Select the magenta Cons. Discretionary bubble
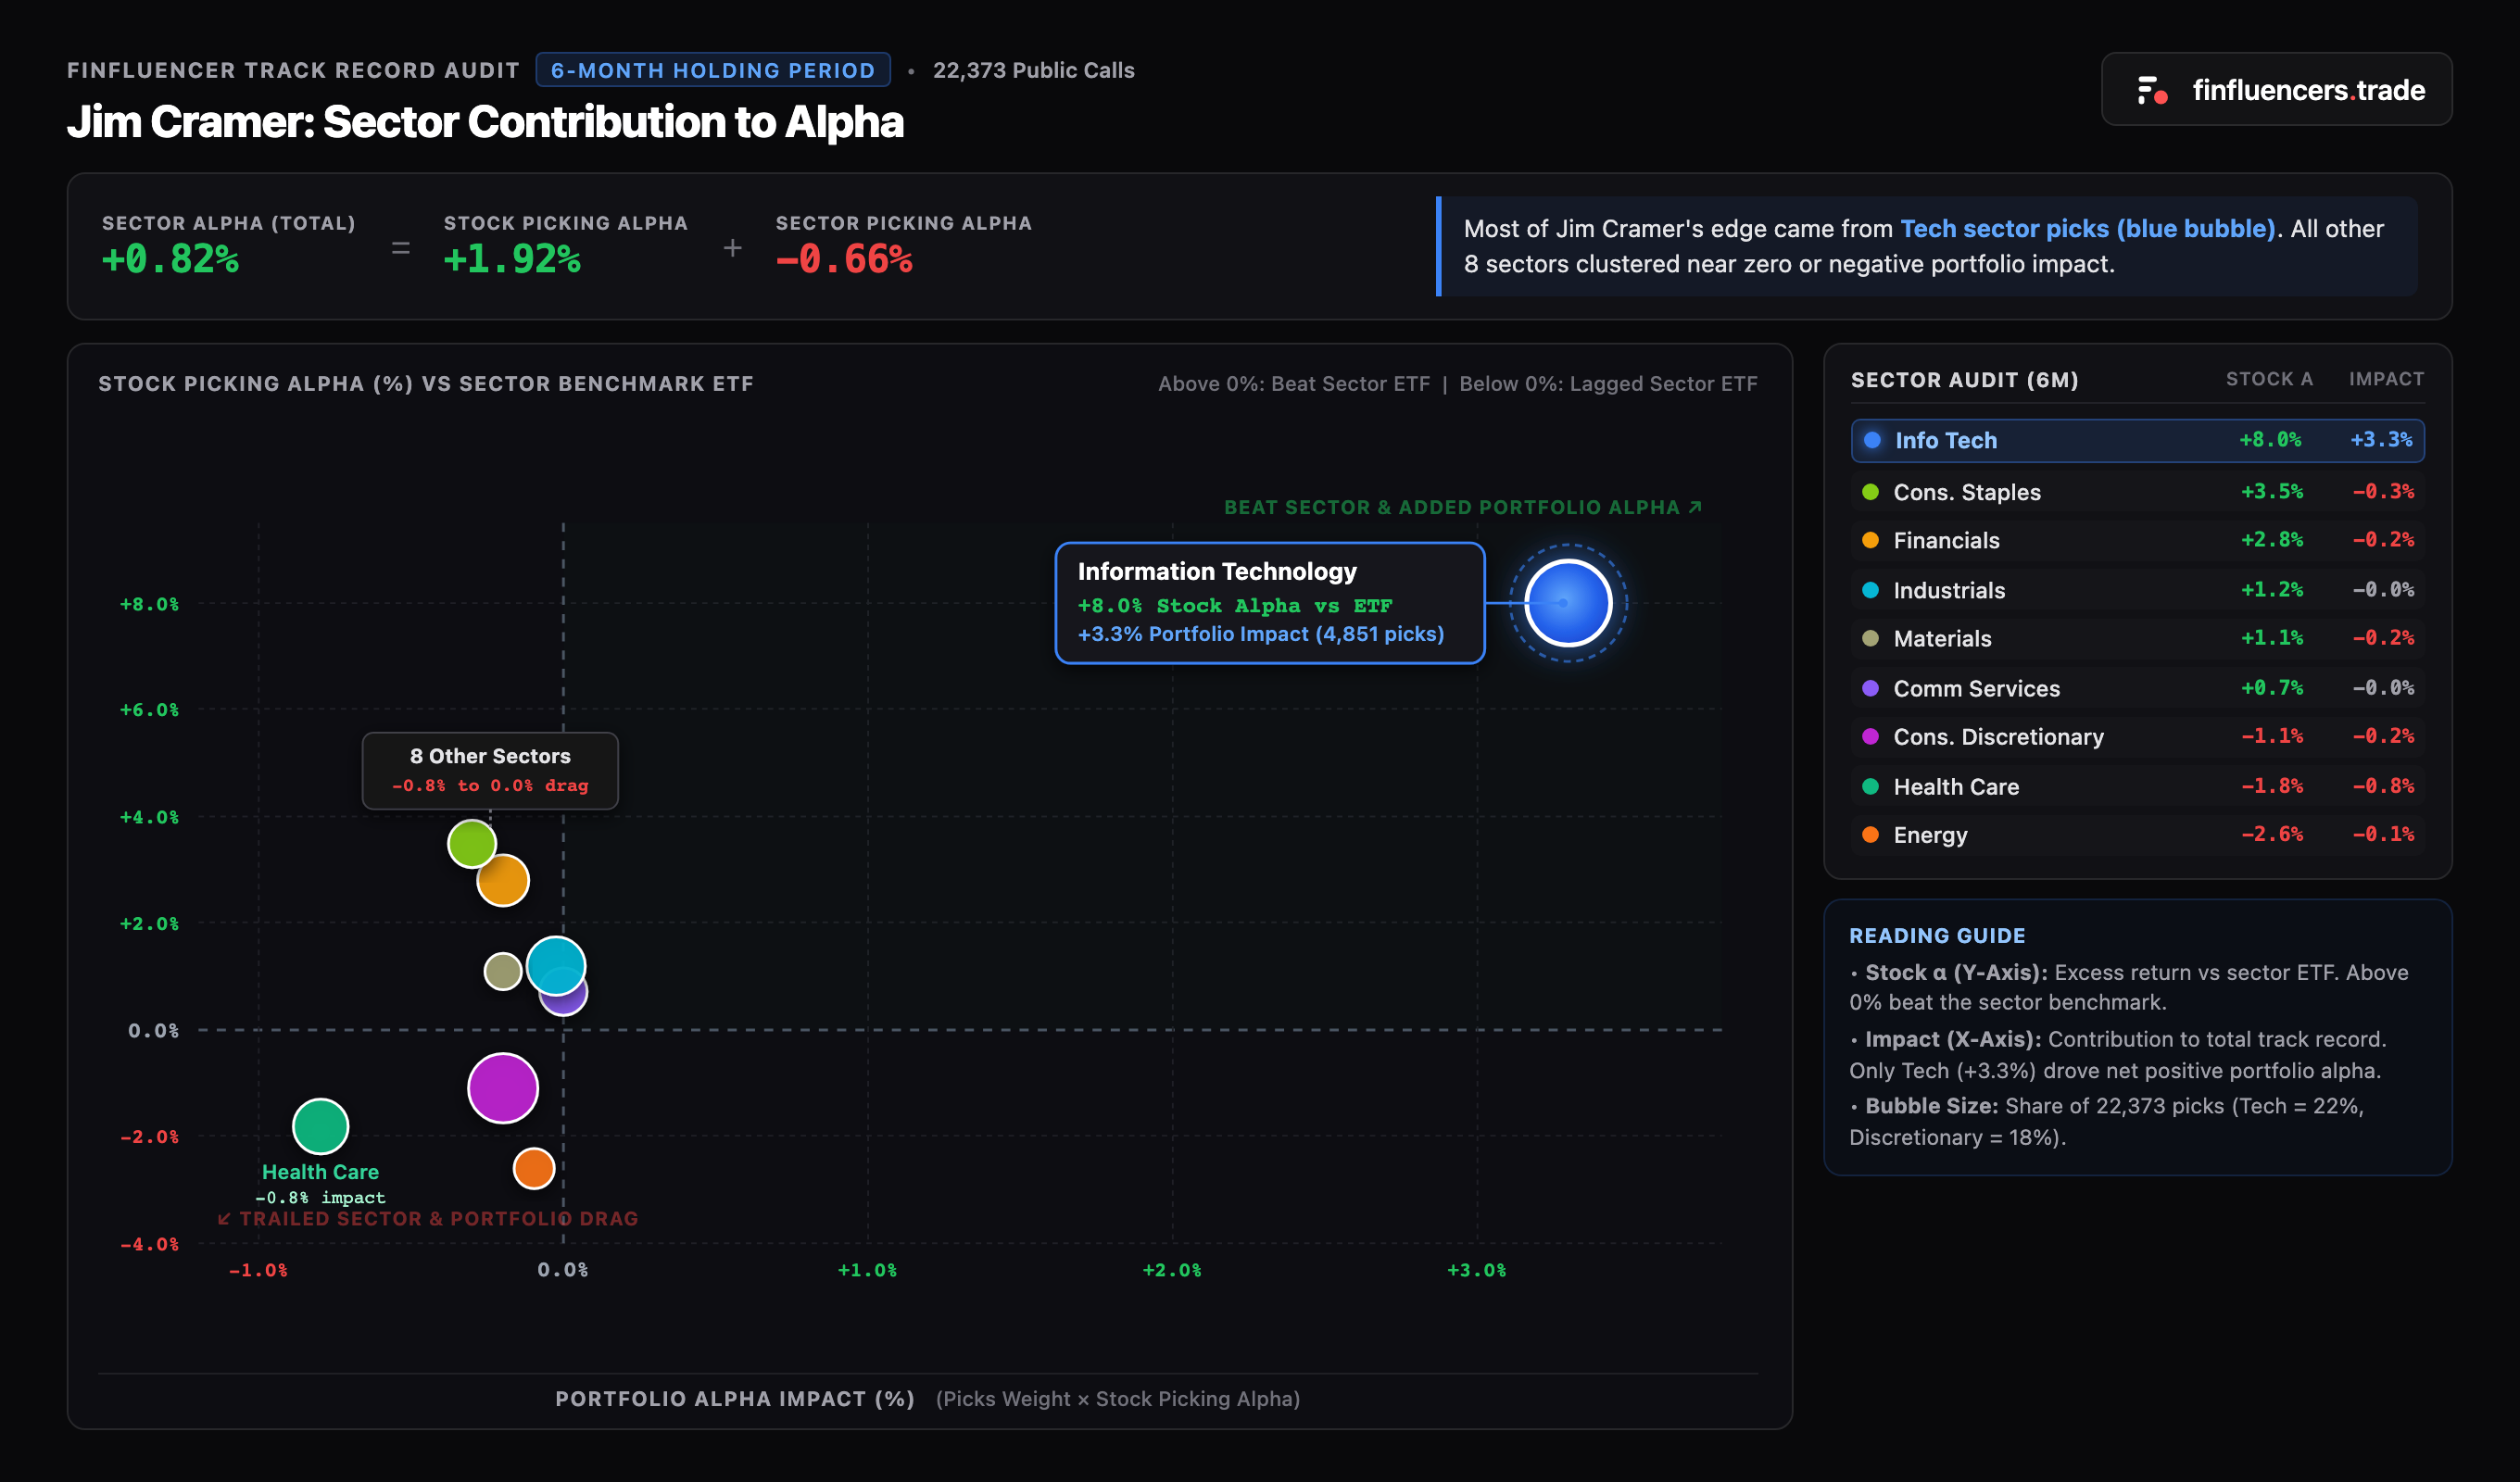The image size is (2520, 1482). [x=502, y=1088]
